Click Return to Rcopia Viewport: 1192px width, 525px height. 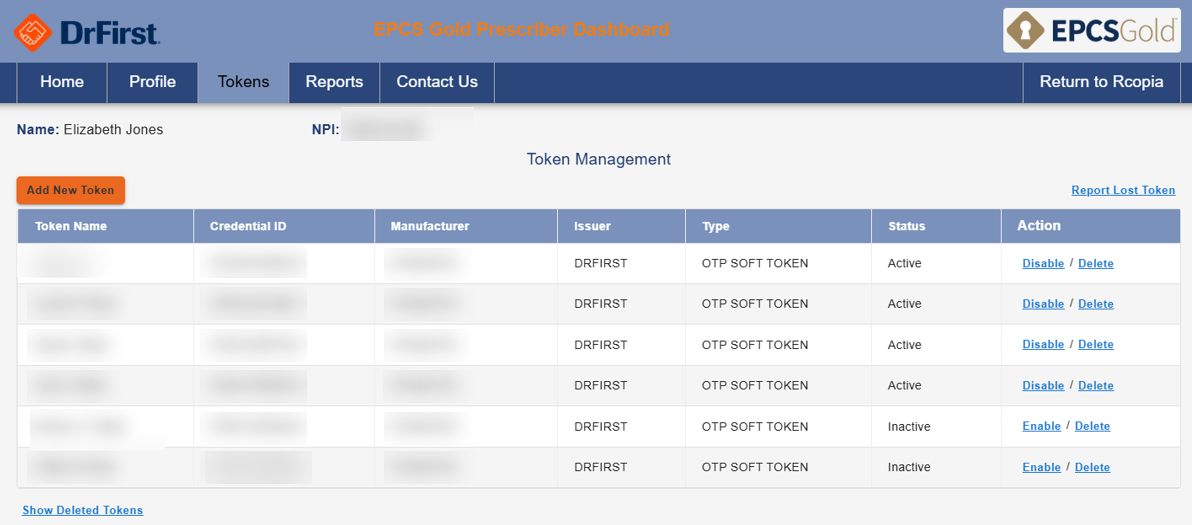(1102, 82)
